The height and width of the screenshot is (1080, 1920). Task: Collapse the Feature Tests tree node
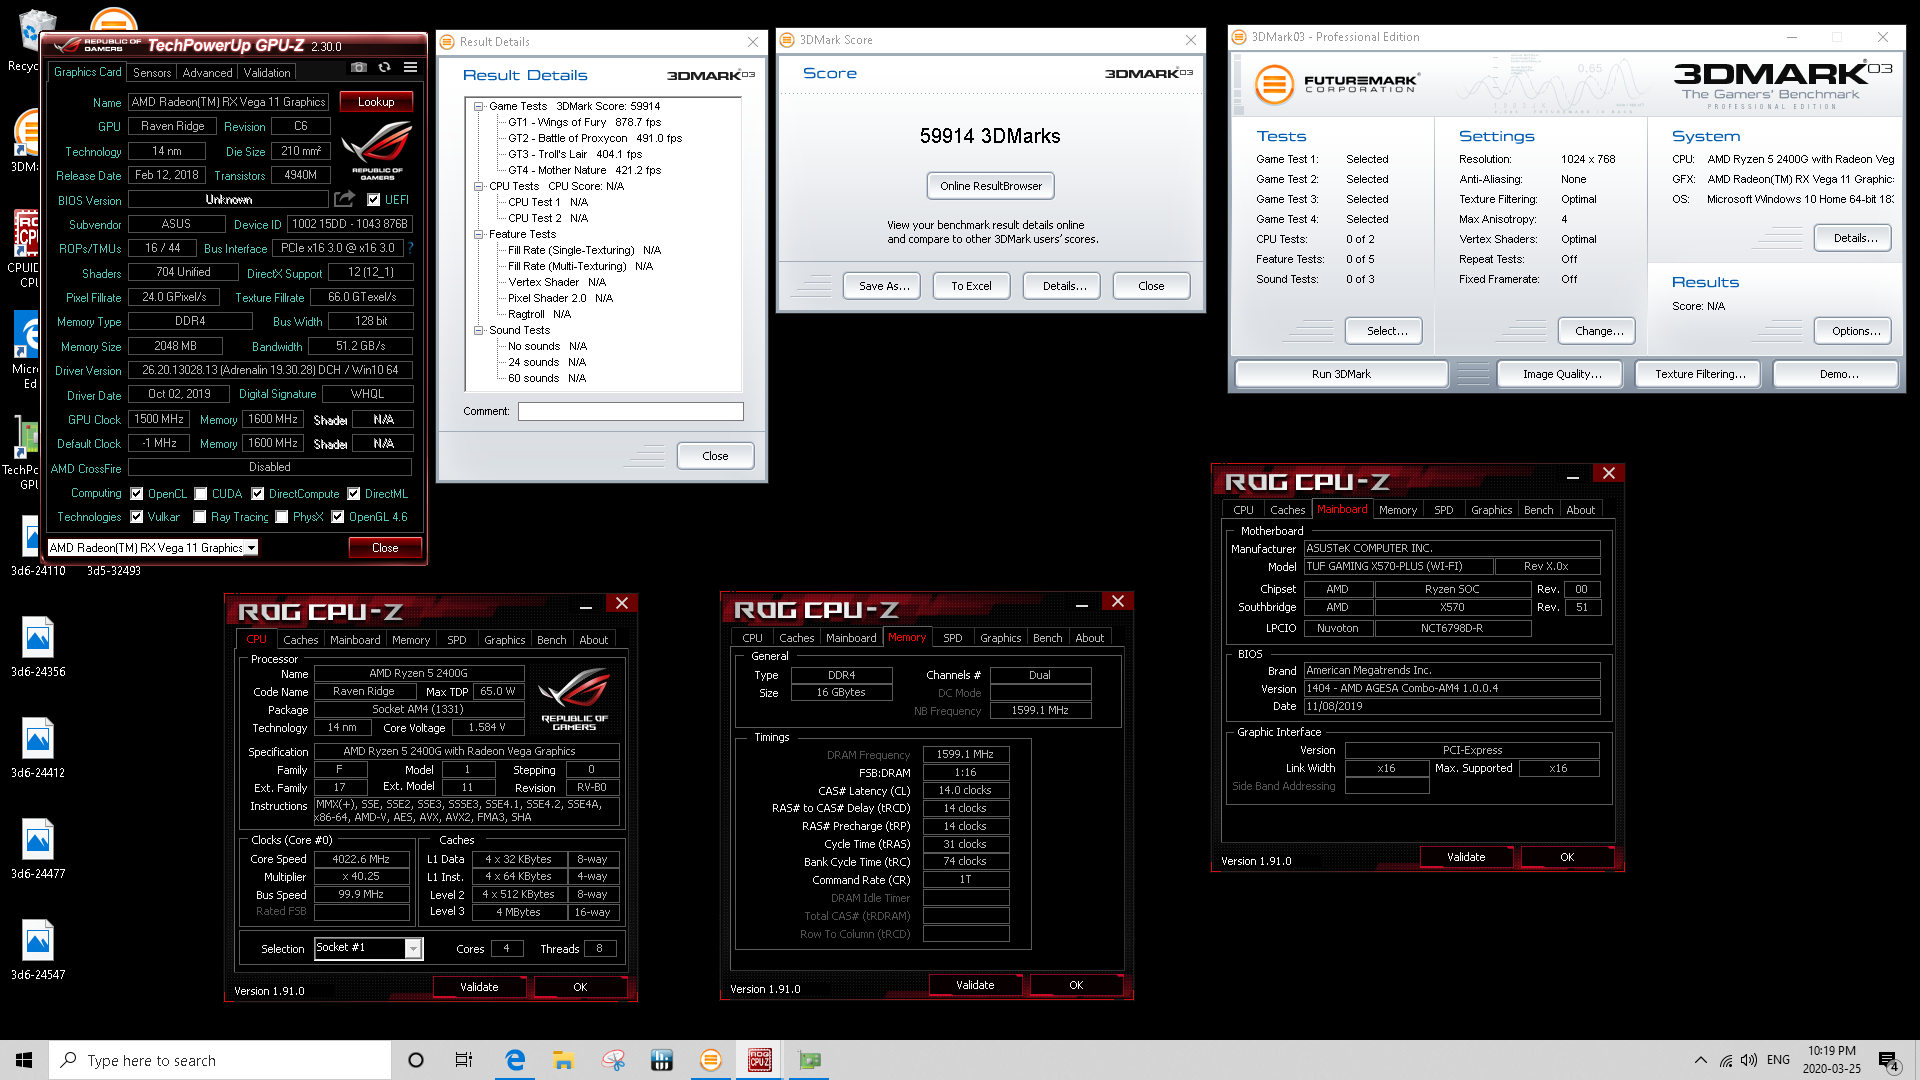click(479, 234)
